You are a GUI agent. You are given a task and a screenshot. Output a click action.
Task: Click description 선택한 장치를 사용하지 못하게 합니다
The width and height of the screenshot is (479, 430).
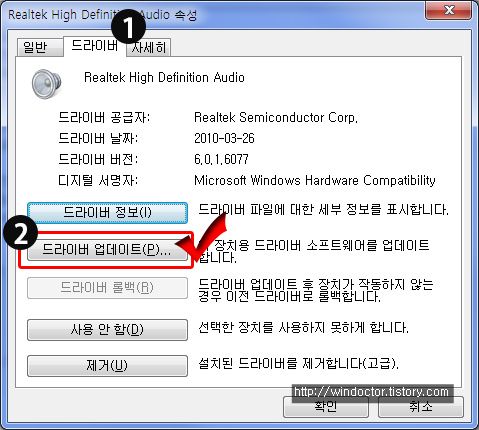coord(303,328)
